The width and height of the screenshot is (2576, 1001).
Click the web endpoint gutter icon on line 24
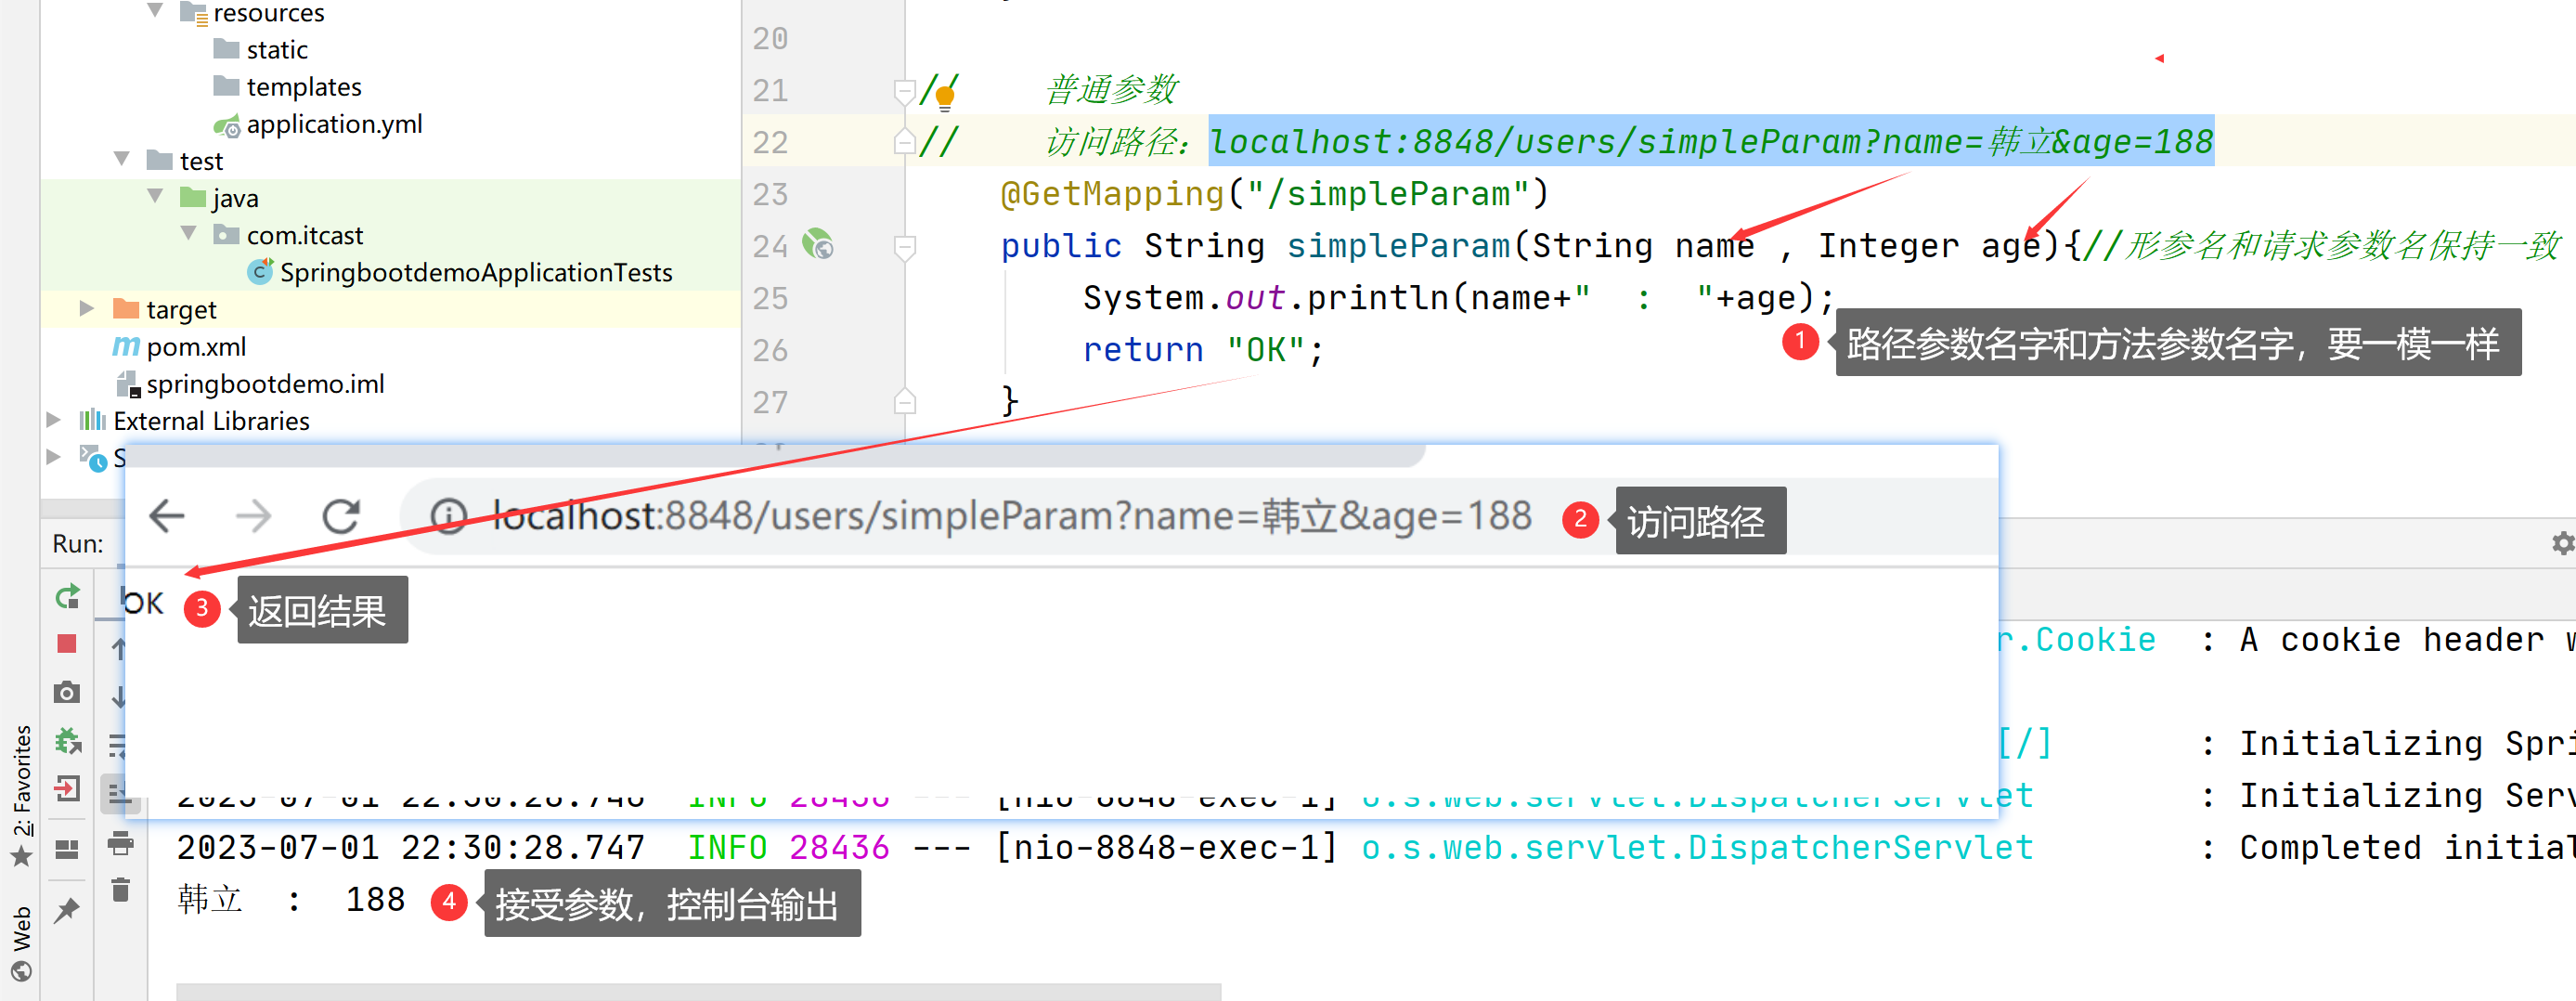(x=818, y=244)
